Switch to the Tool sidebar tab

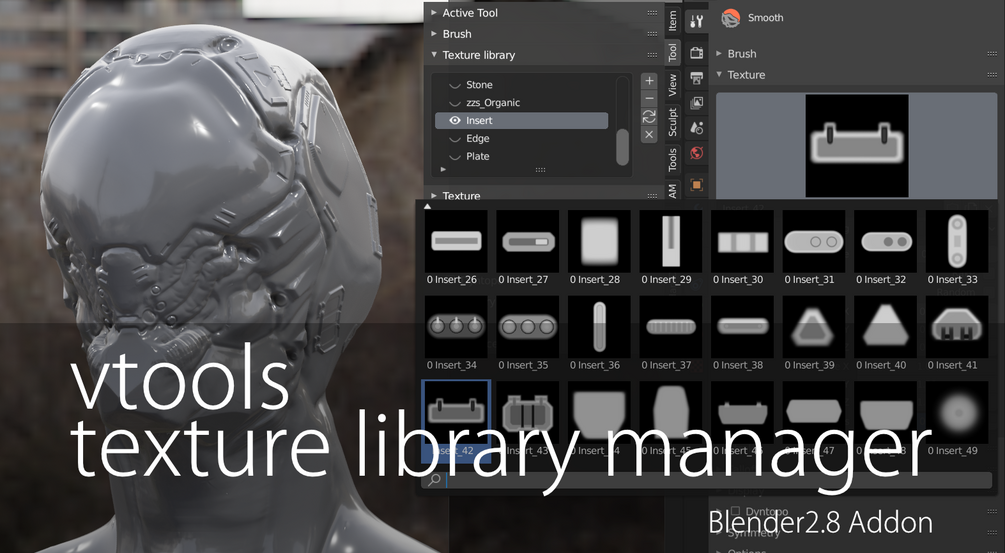click(x=672, y=53)
